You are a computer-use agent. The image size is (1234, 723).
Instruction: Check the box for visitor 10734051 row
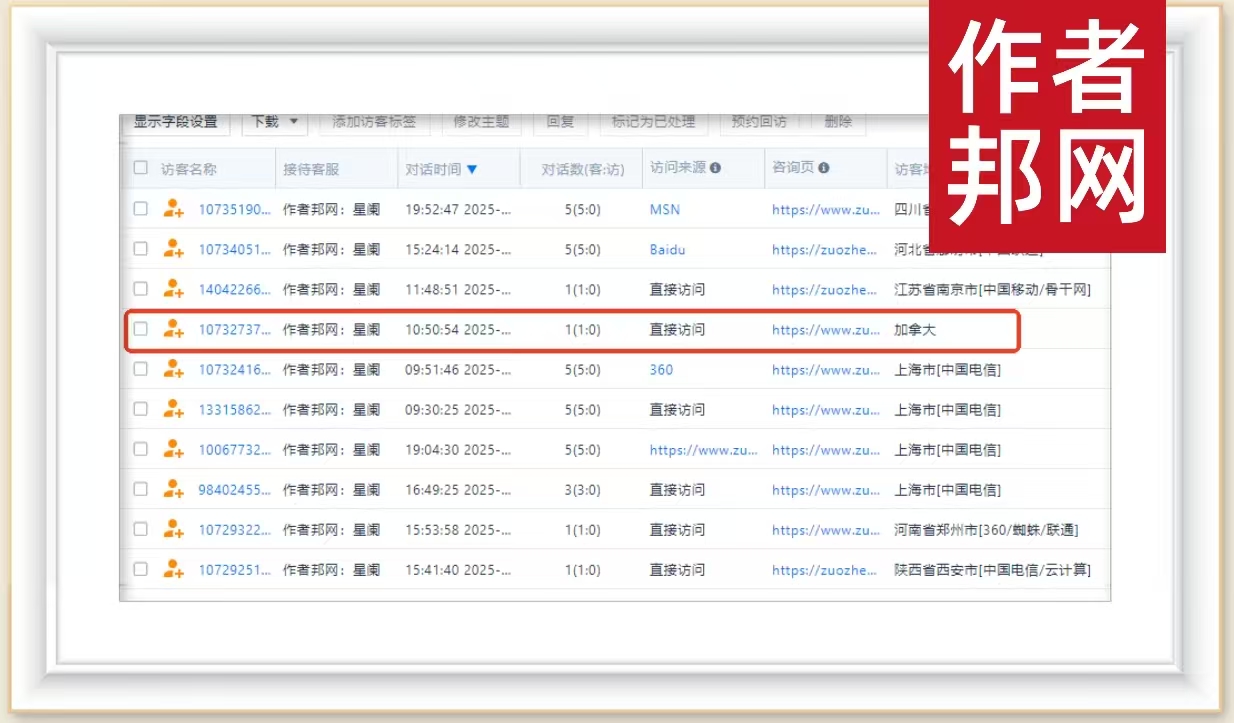tap(141, 249)
